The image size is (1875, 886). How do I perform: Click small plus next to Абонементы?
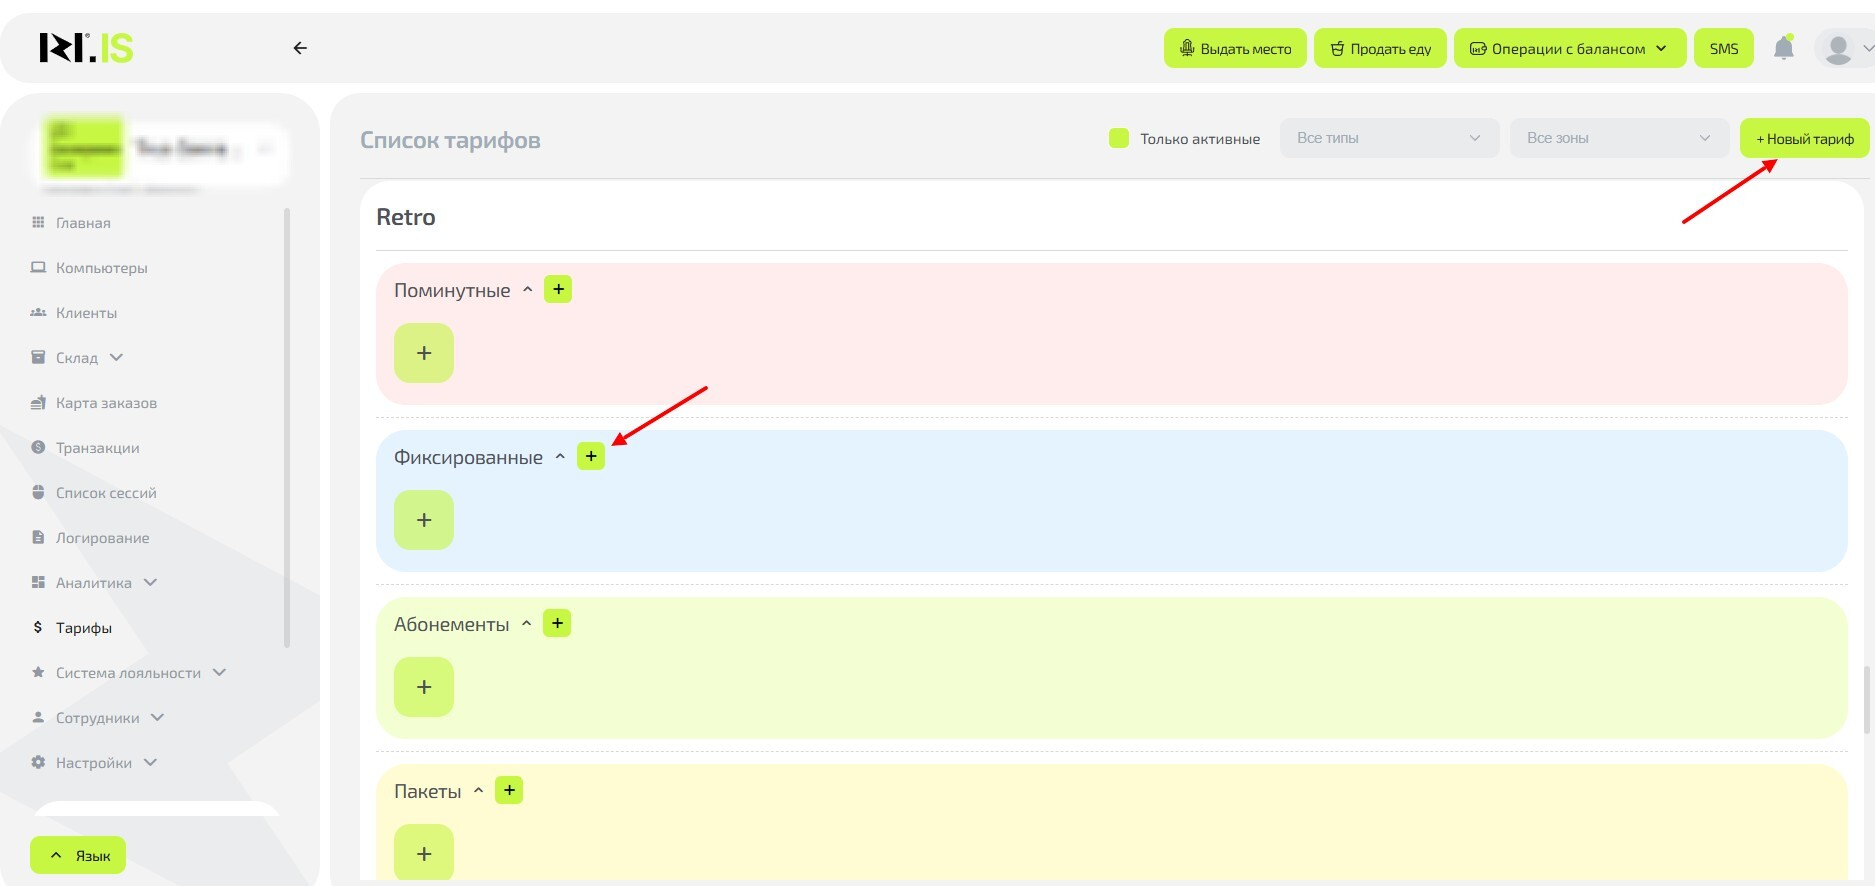[557, 623]
